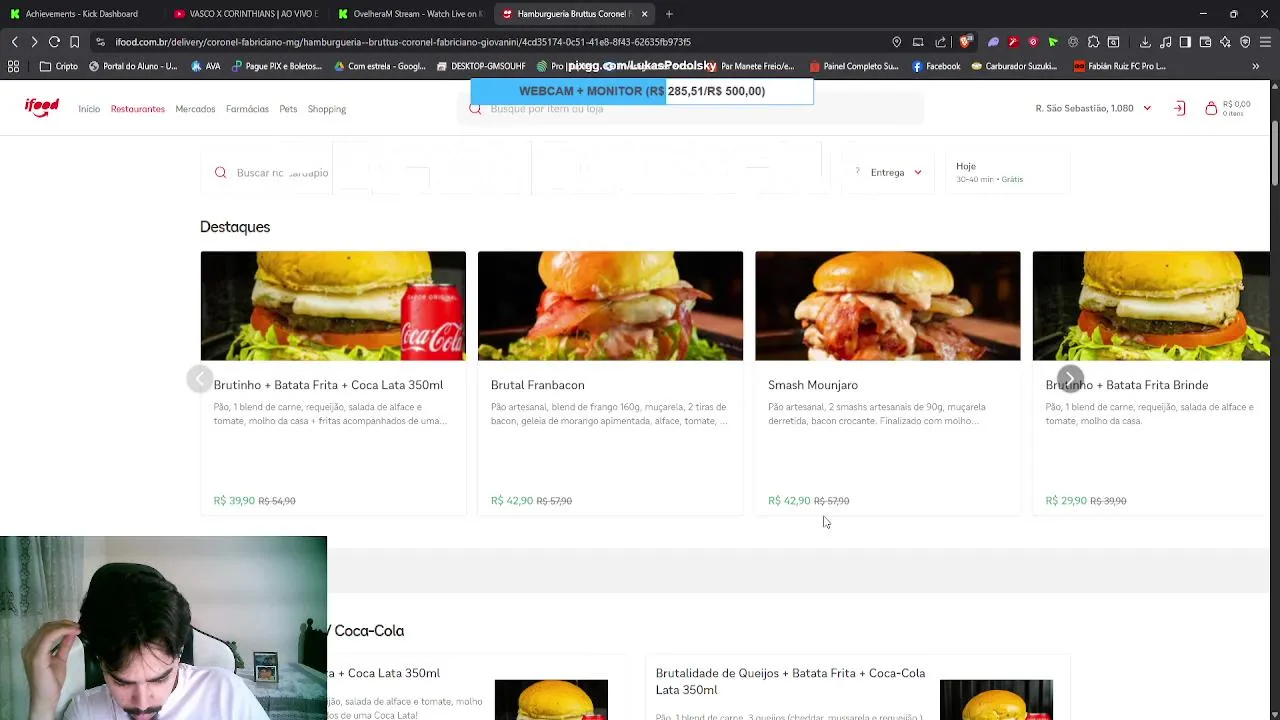Open the Portal do Aluno bookmark
Viewport: 1280px width, 720px height.
(133, 66)
